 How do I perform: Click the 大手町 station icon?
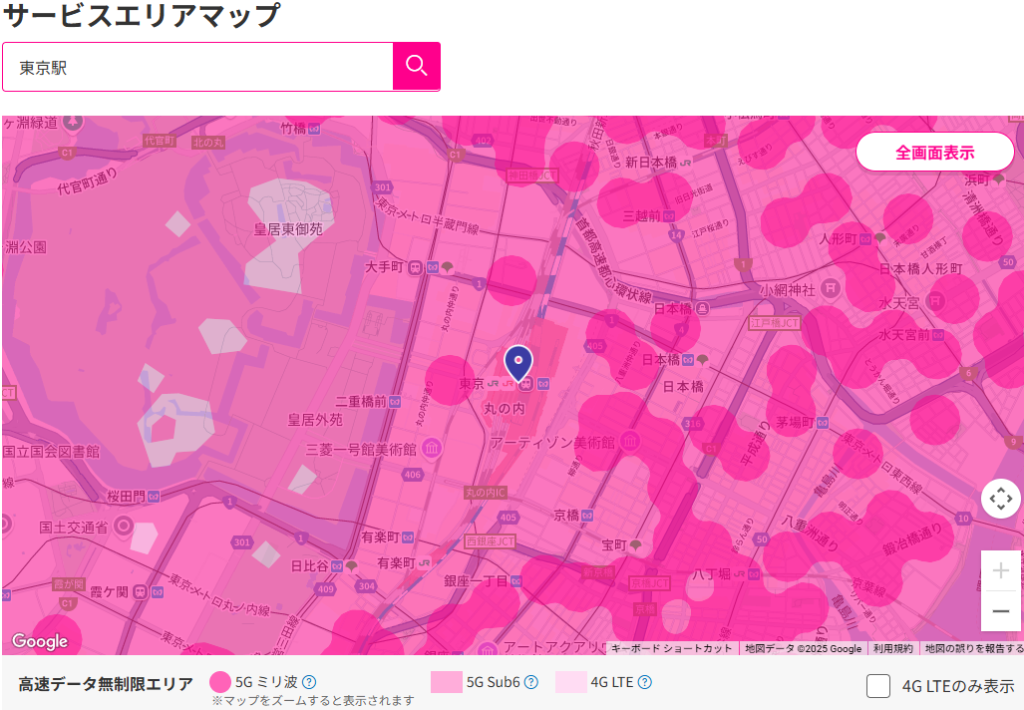[415, 267]
